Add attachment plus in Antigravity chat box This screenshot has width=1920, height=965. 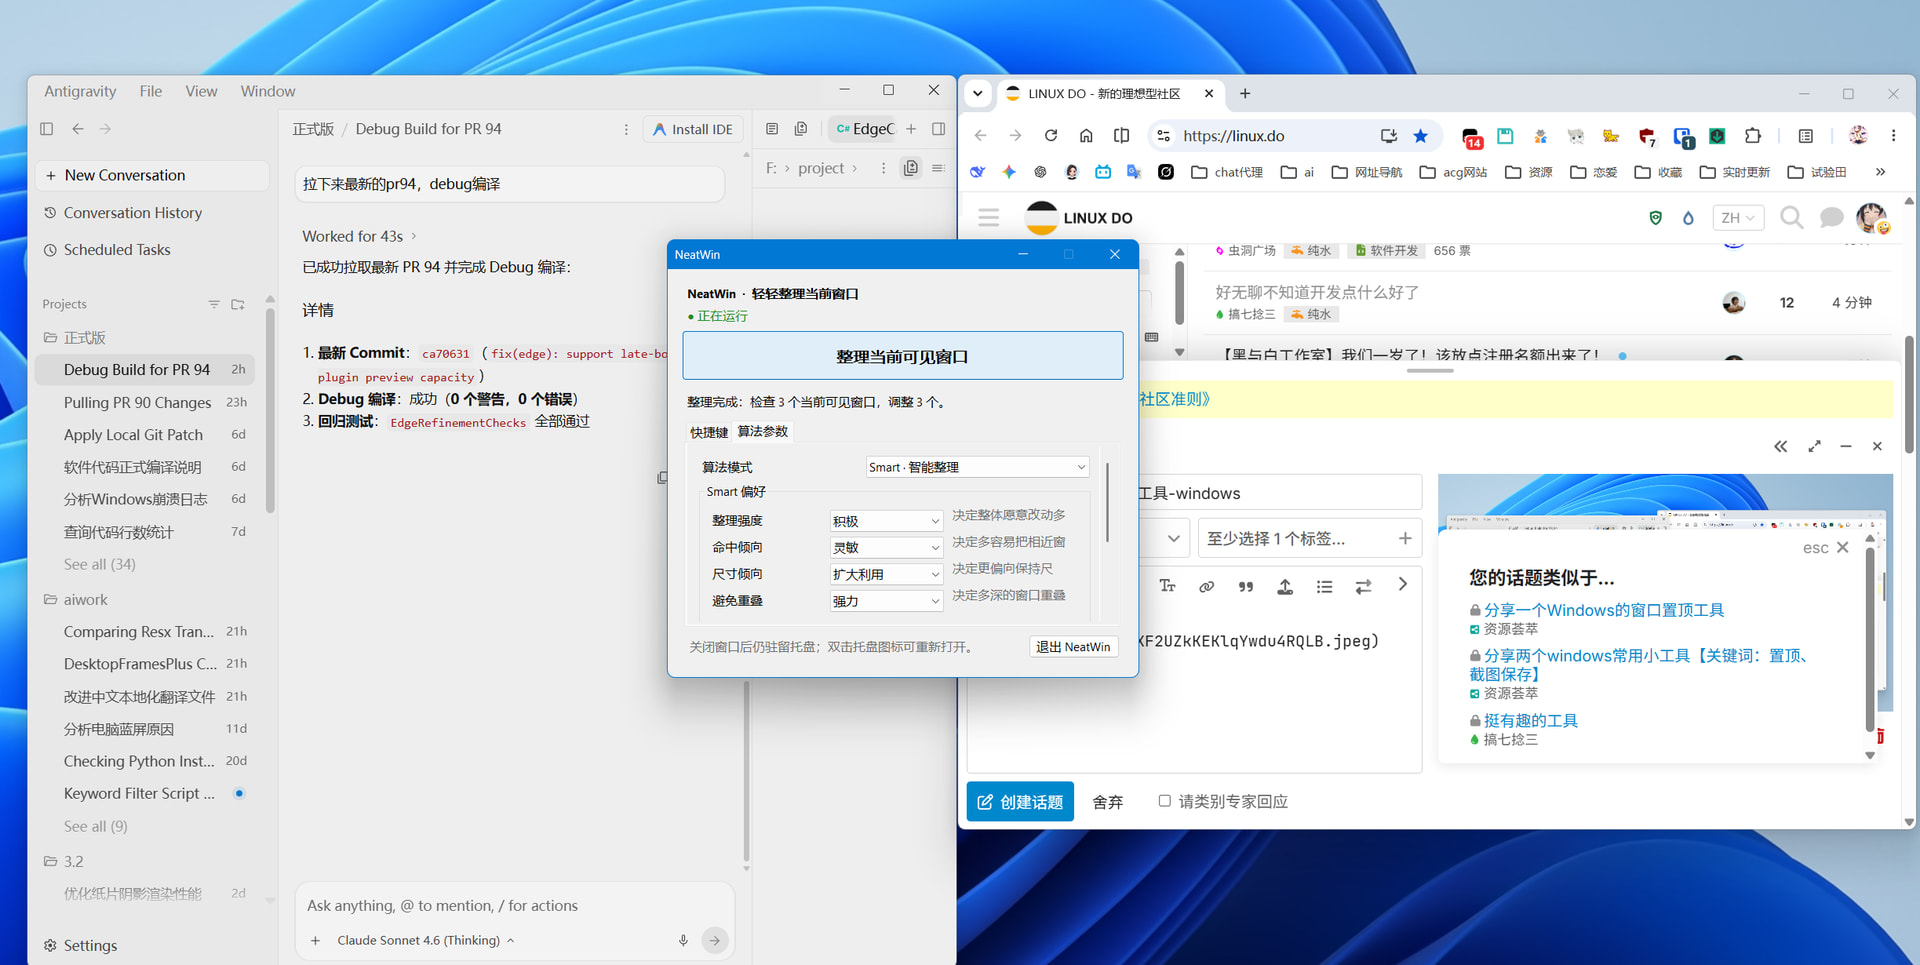(315, 940)
